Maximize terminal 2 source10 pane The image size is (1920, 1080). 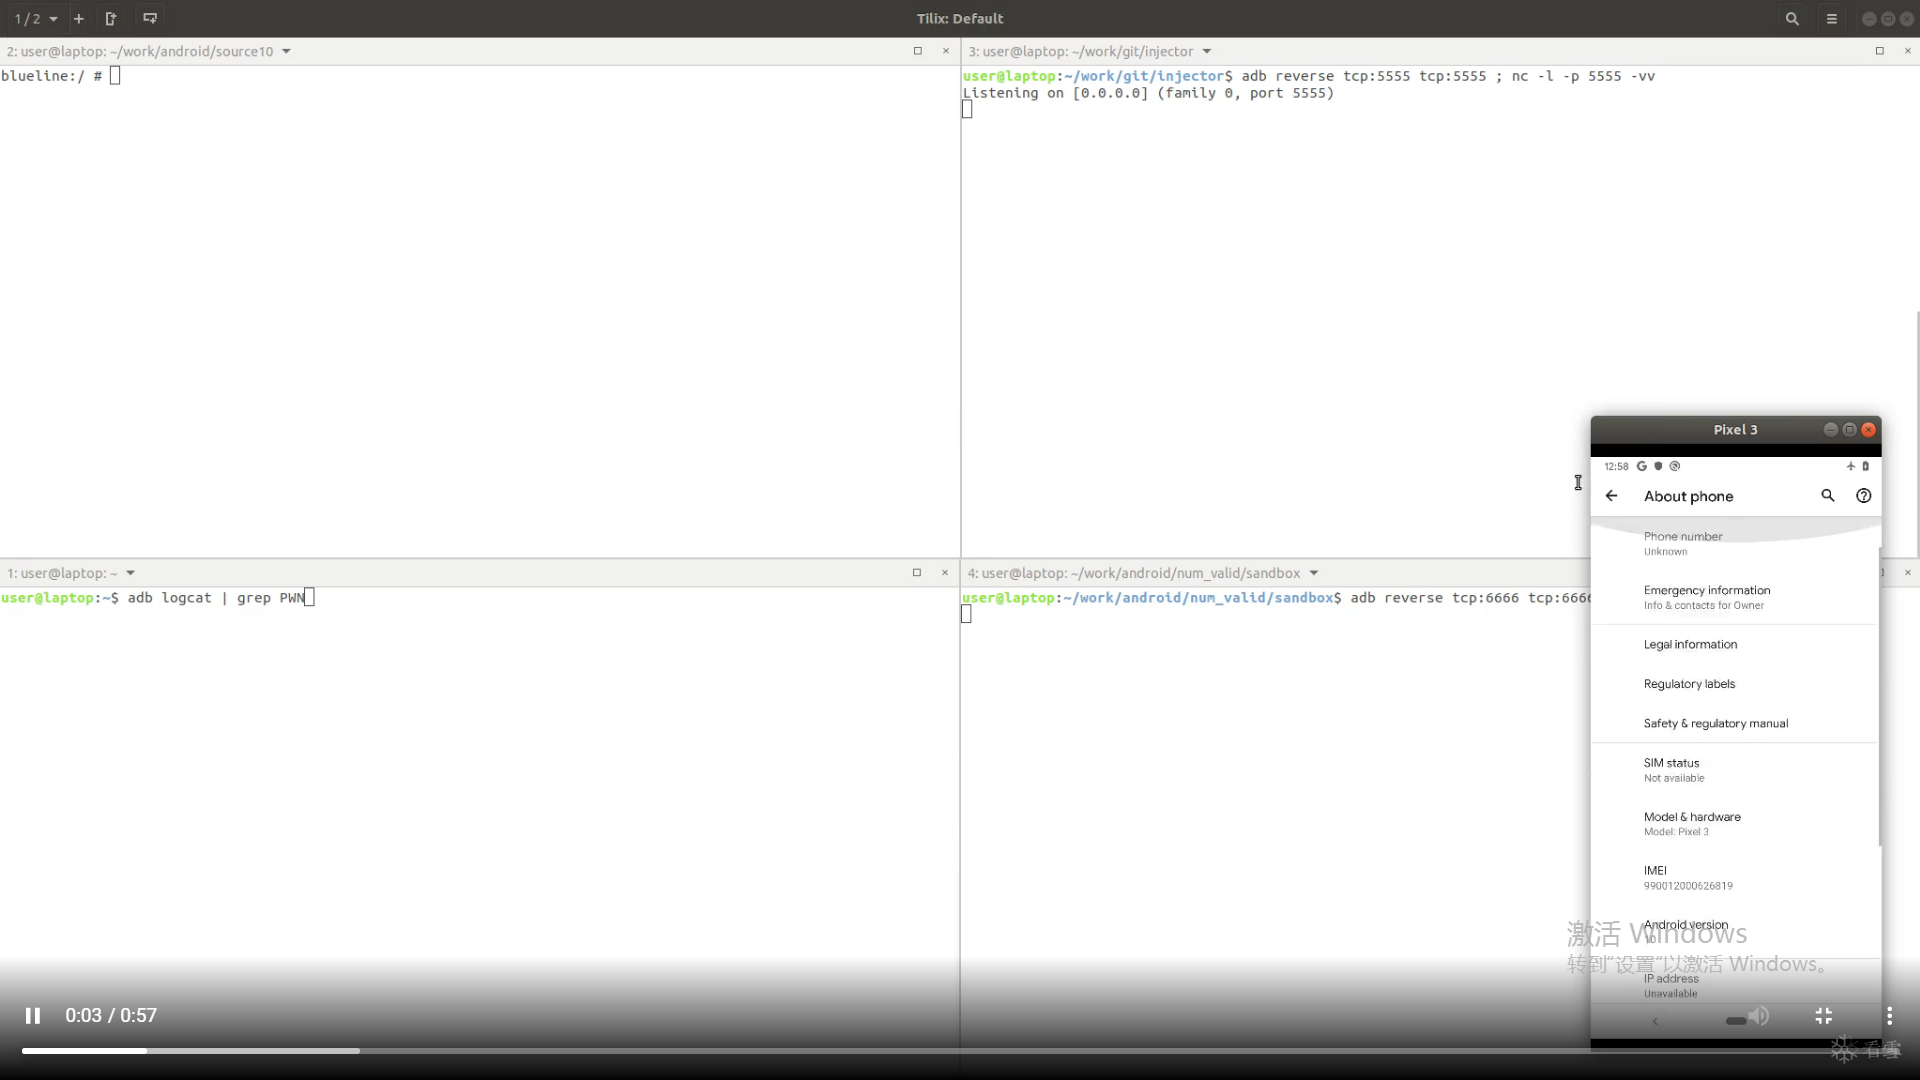coord(917,51)
